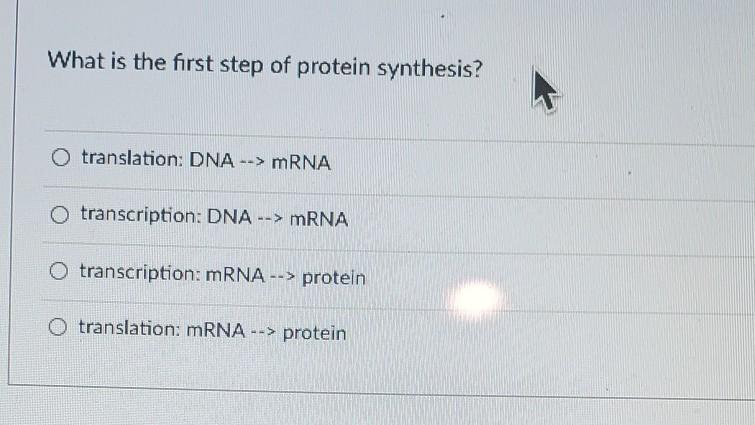Click the arrow '-->' in the first answer option
Image resolution: width=755 pixels, height=425 pixels.
pos(252,162)
